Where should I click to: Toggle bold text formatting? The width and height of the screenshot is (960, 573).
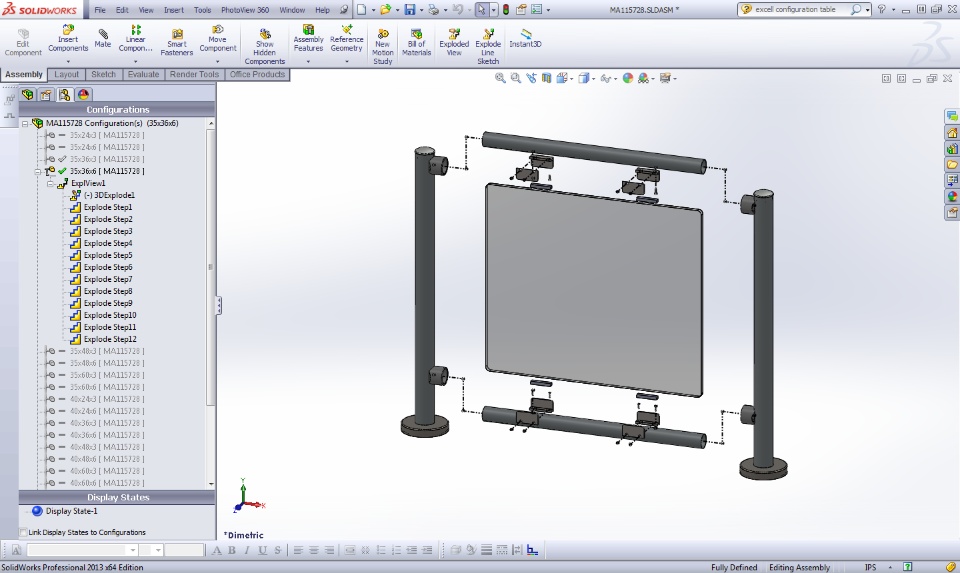[x=231, y=550]
